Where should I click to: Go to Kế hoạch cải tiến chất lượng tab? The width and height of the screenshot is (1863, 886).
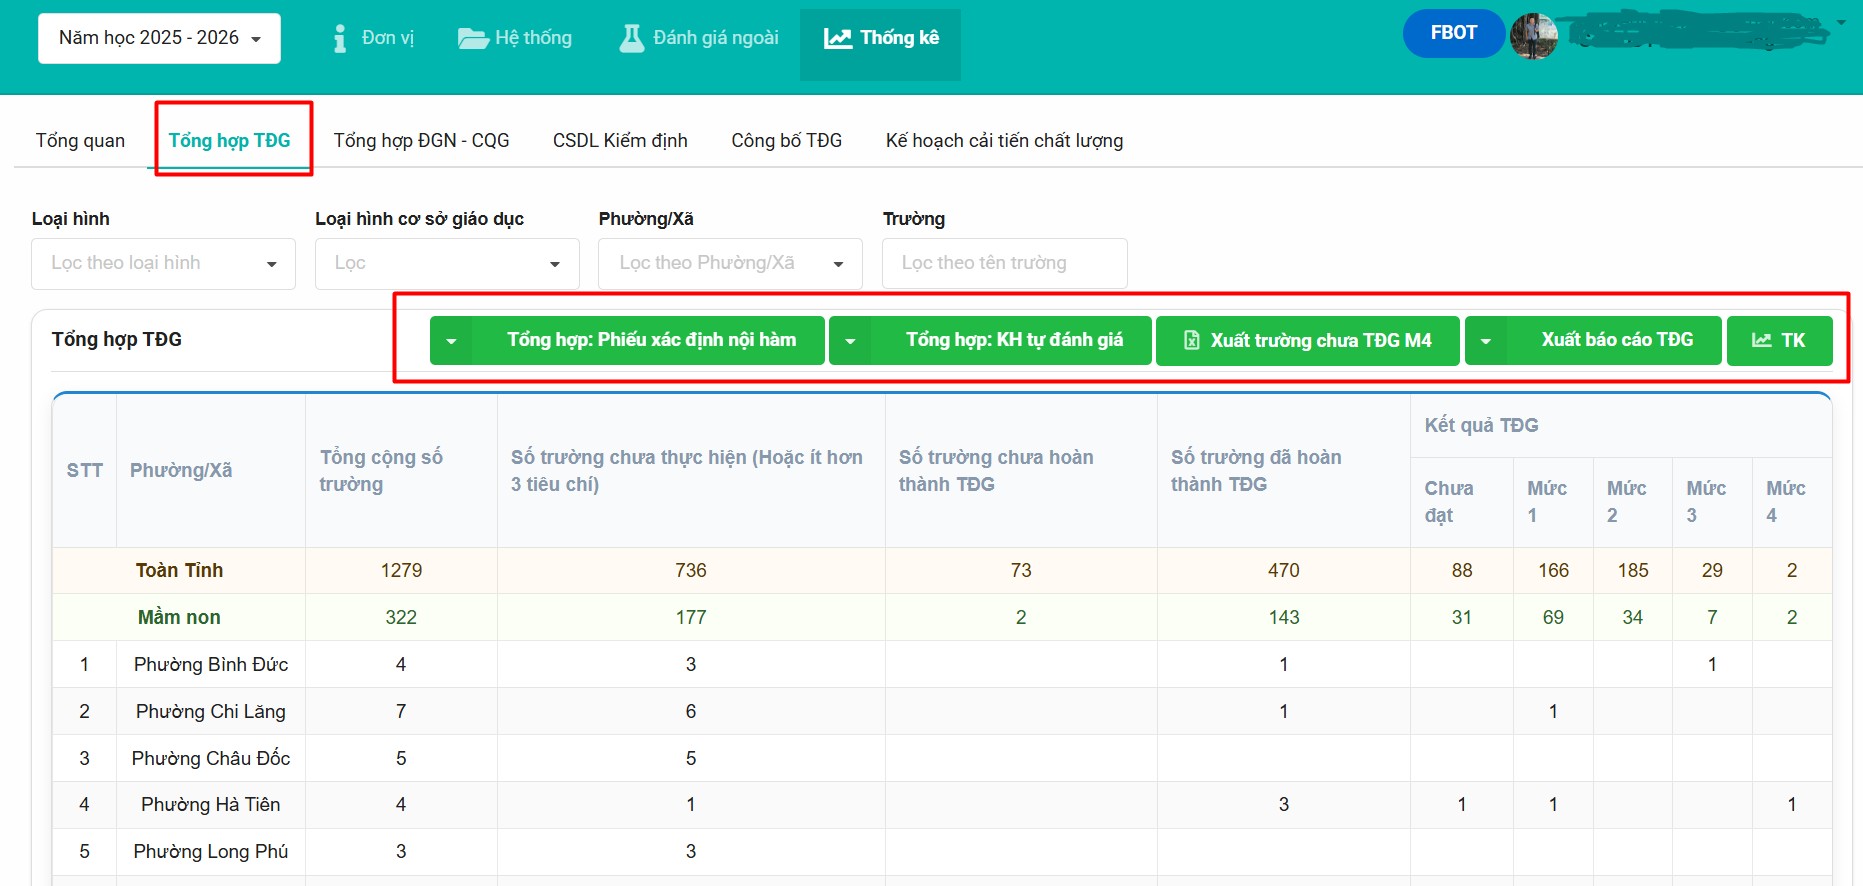[1004, 141]
